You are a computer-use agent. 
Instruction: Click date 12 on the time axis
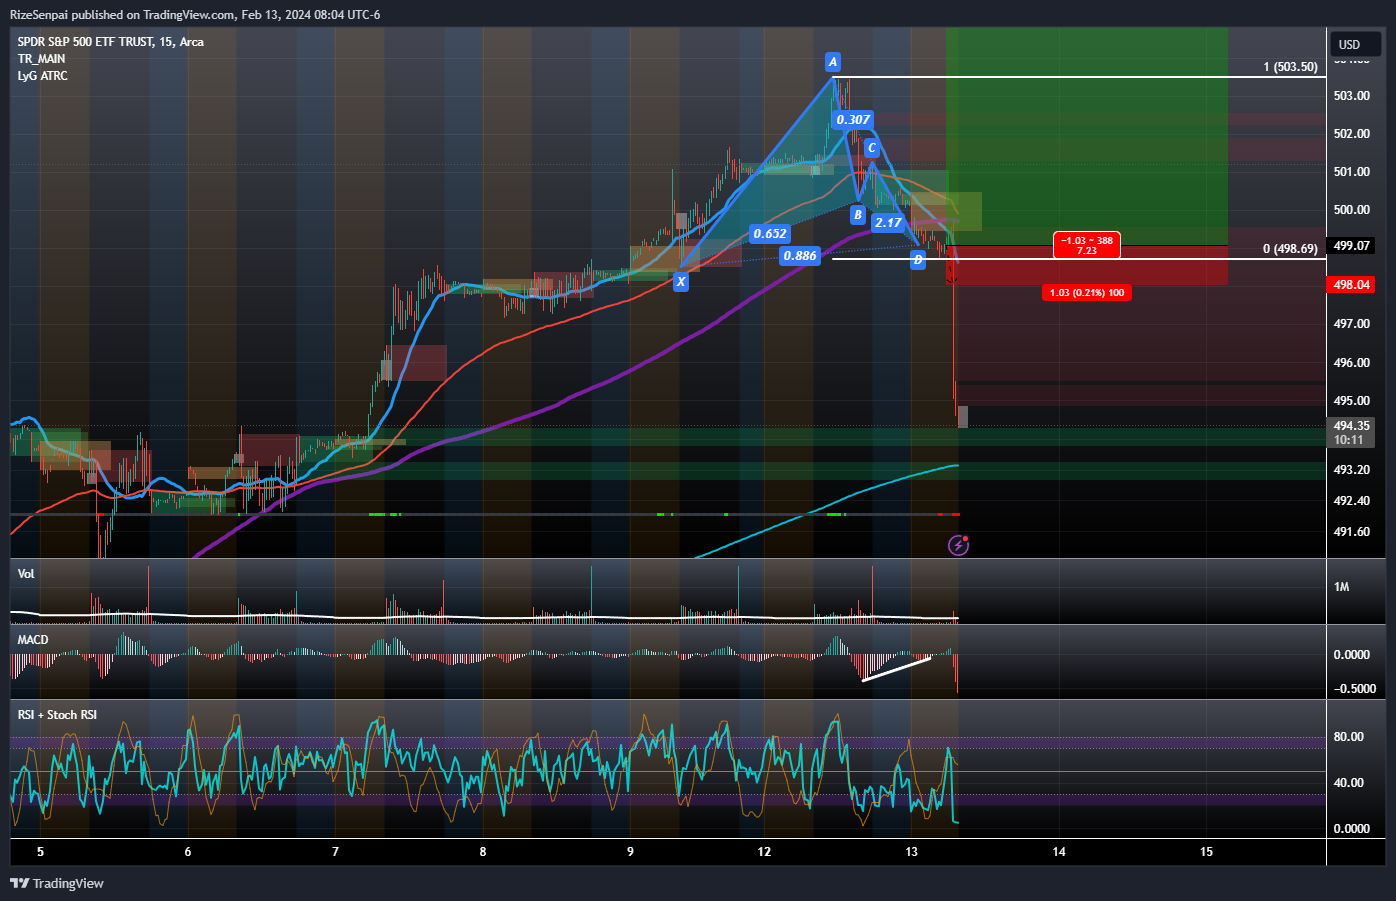(x=765, y=852)
